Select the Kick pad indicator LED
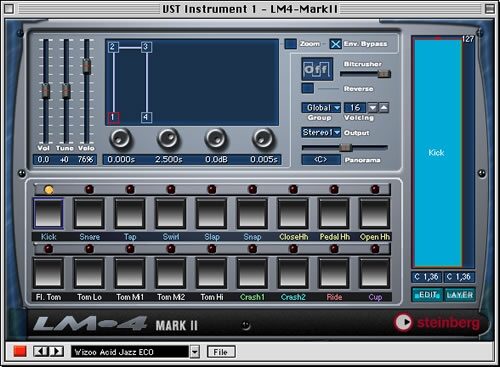The height and width of the screenshot is (367, 500). click(49, 190)
